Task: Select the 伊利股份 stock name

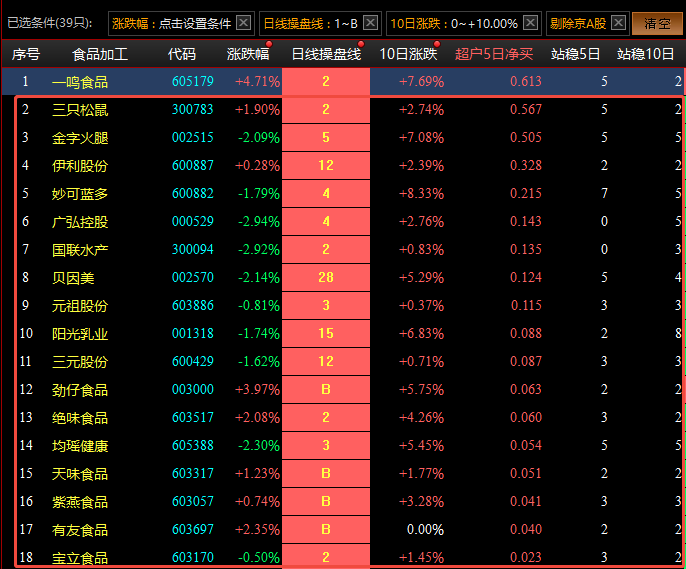Action: [x=80, y=165]
